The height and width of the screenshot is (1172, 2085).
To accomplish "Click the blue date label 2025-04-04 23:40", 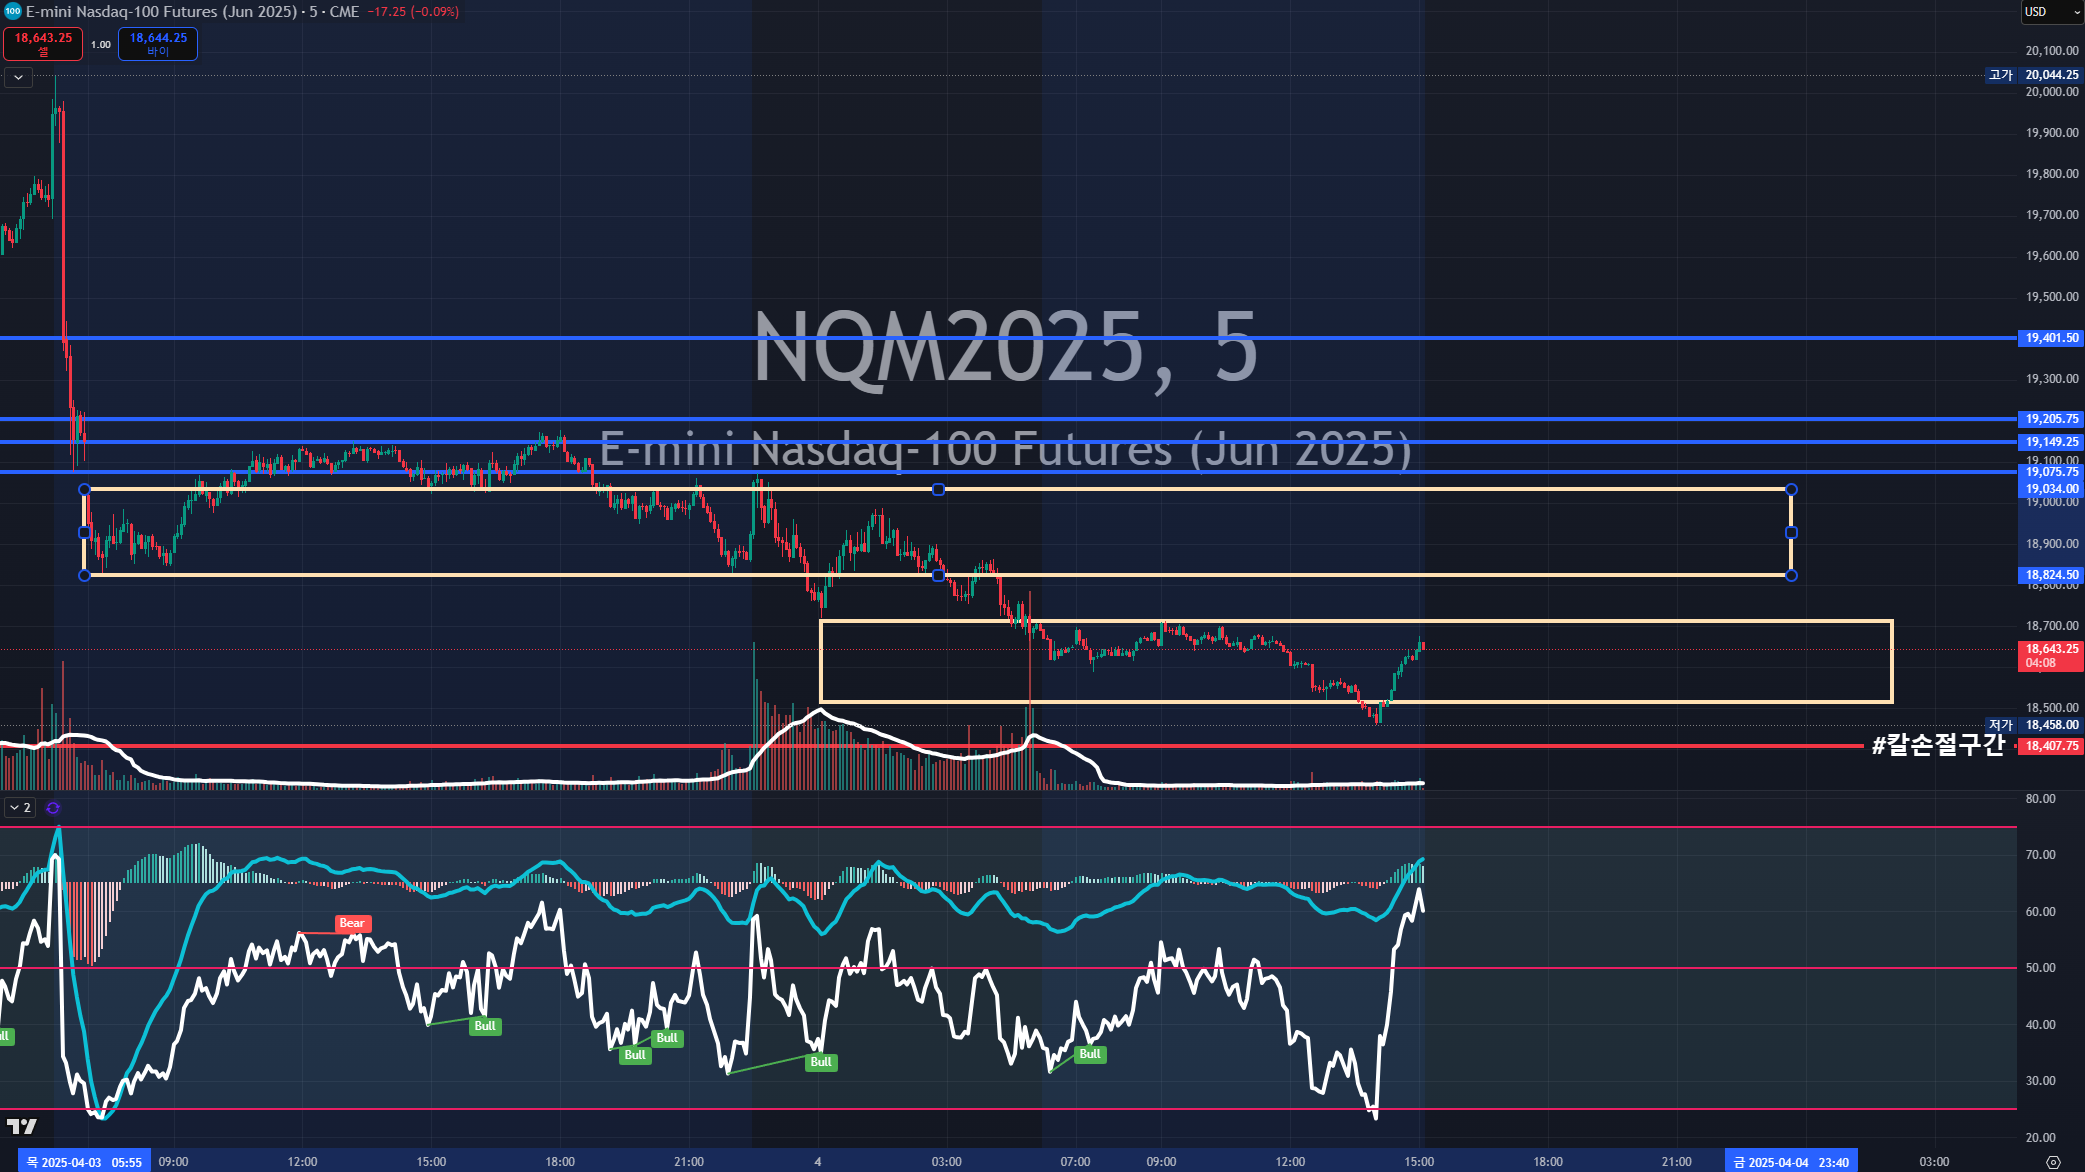I will click(1791, 1162).
